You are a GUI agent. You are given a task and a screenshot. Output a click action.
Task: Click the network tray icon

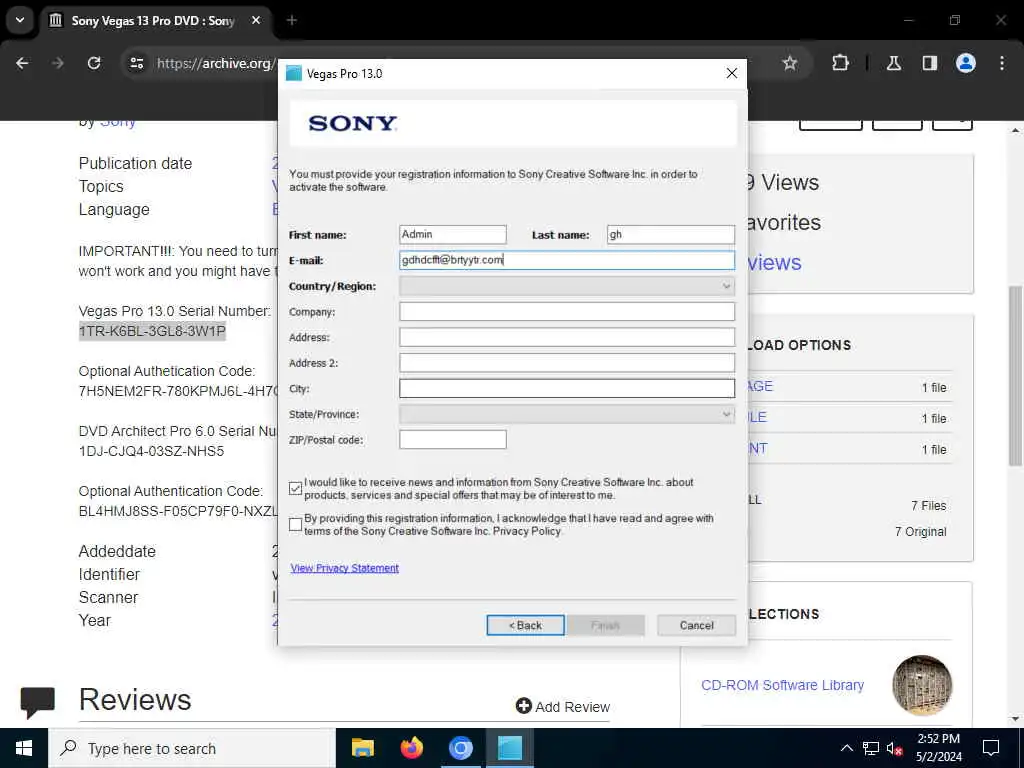[871, 748]
